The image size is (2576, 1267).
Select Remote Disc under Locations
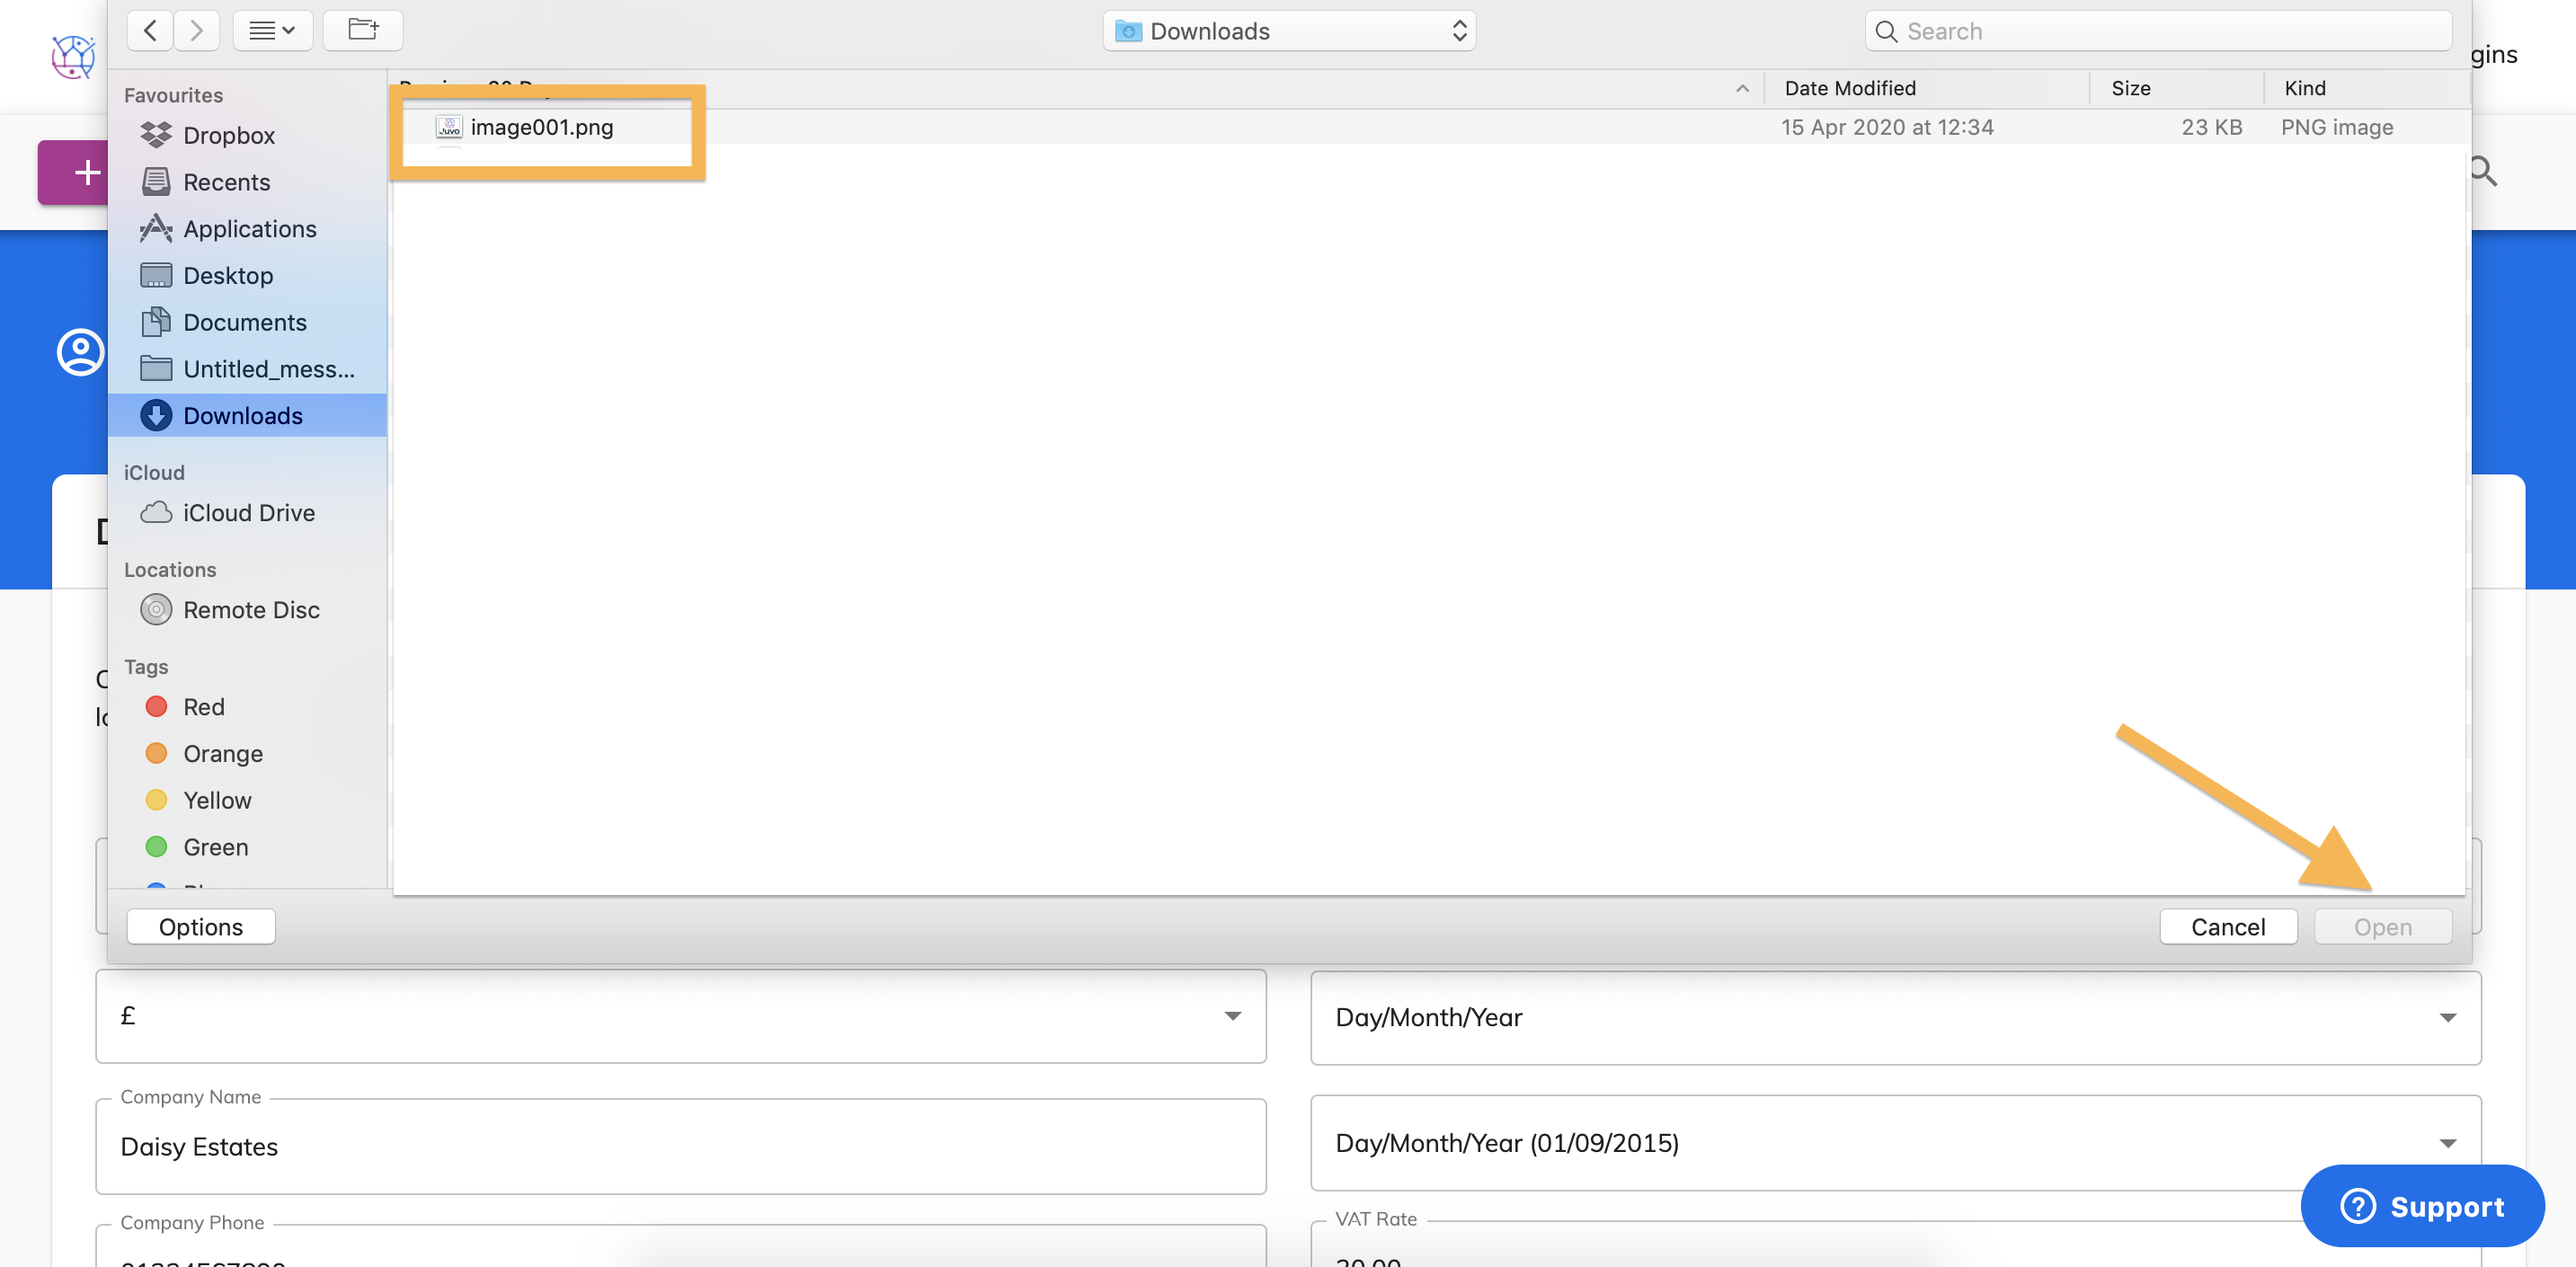click(251, 609)
